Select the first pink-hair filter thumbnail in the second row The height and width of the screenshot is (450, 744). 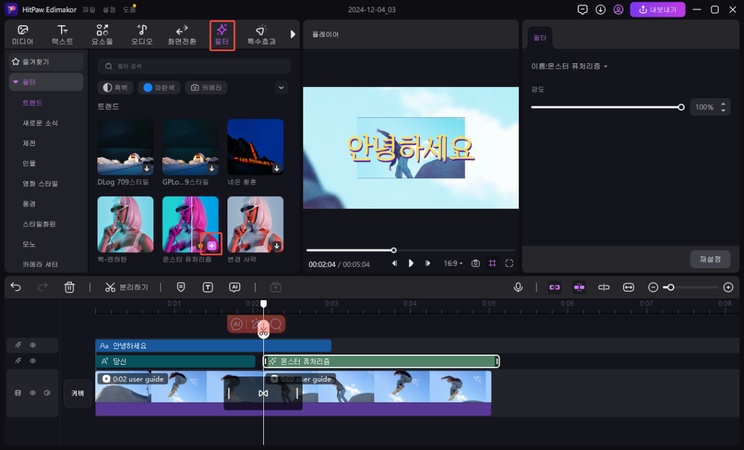(x=125, y=225)
